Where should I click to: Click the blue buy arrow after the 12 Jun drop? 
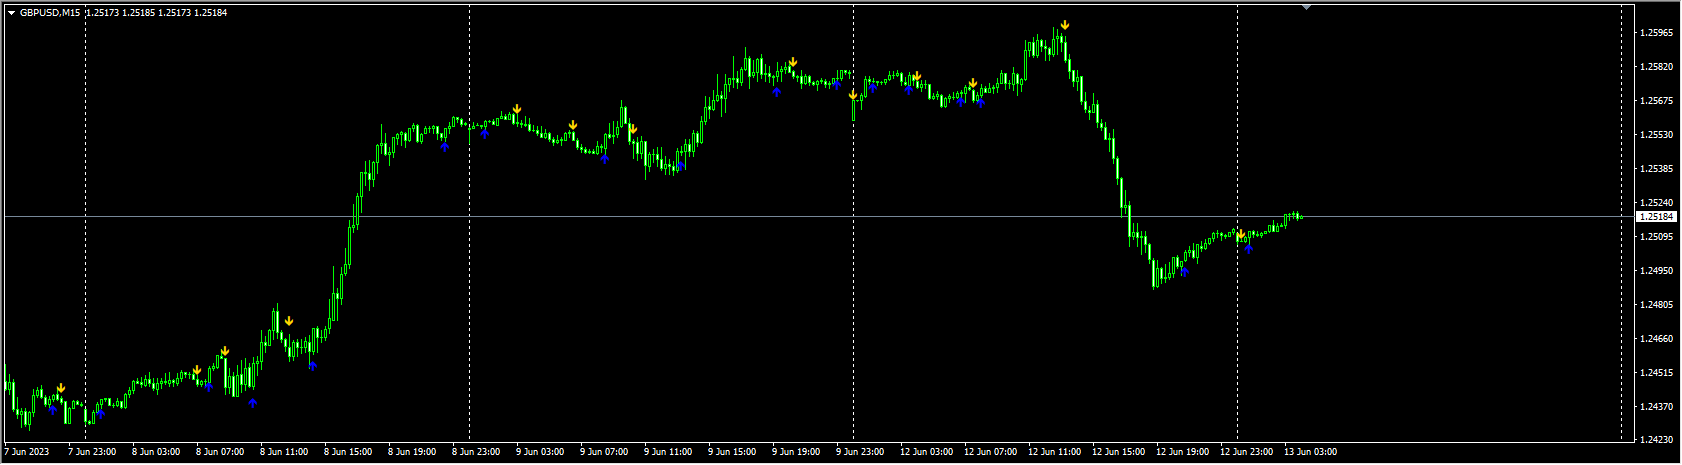point(1184,270)
